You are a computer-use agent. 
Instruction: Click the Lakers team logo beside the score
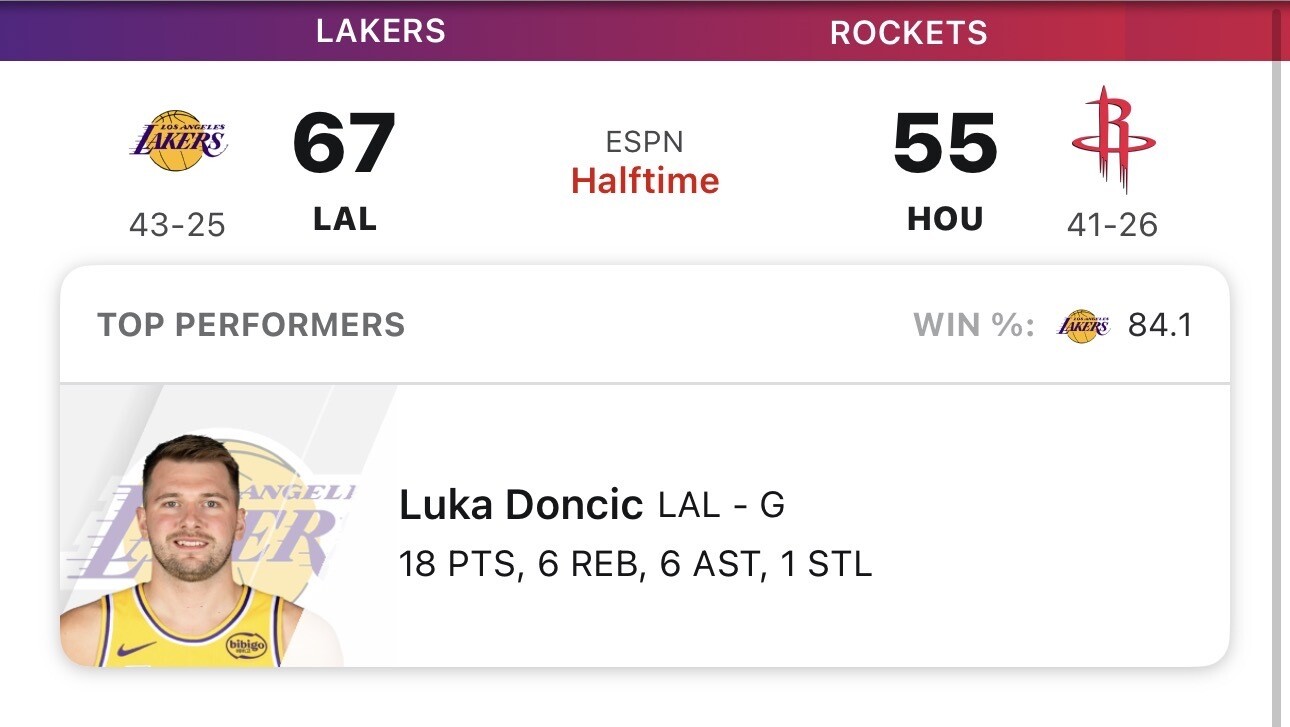tap(178, 141)
